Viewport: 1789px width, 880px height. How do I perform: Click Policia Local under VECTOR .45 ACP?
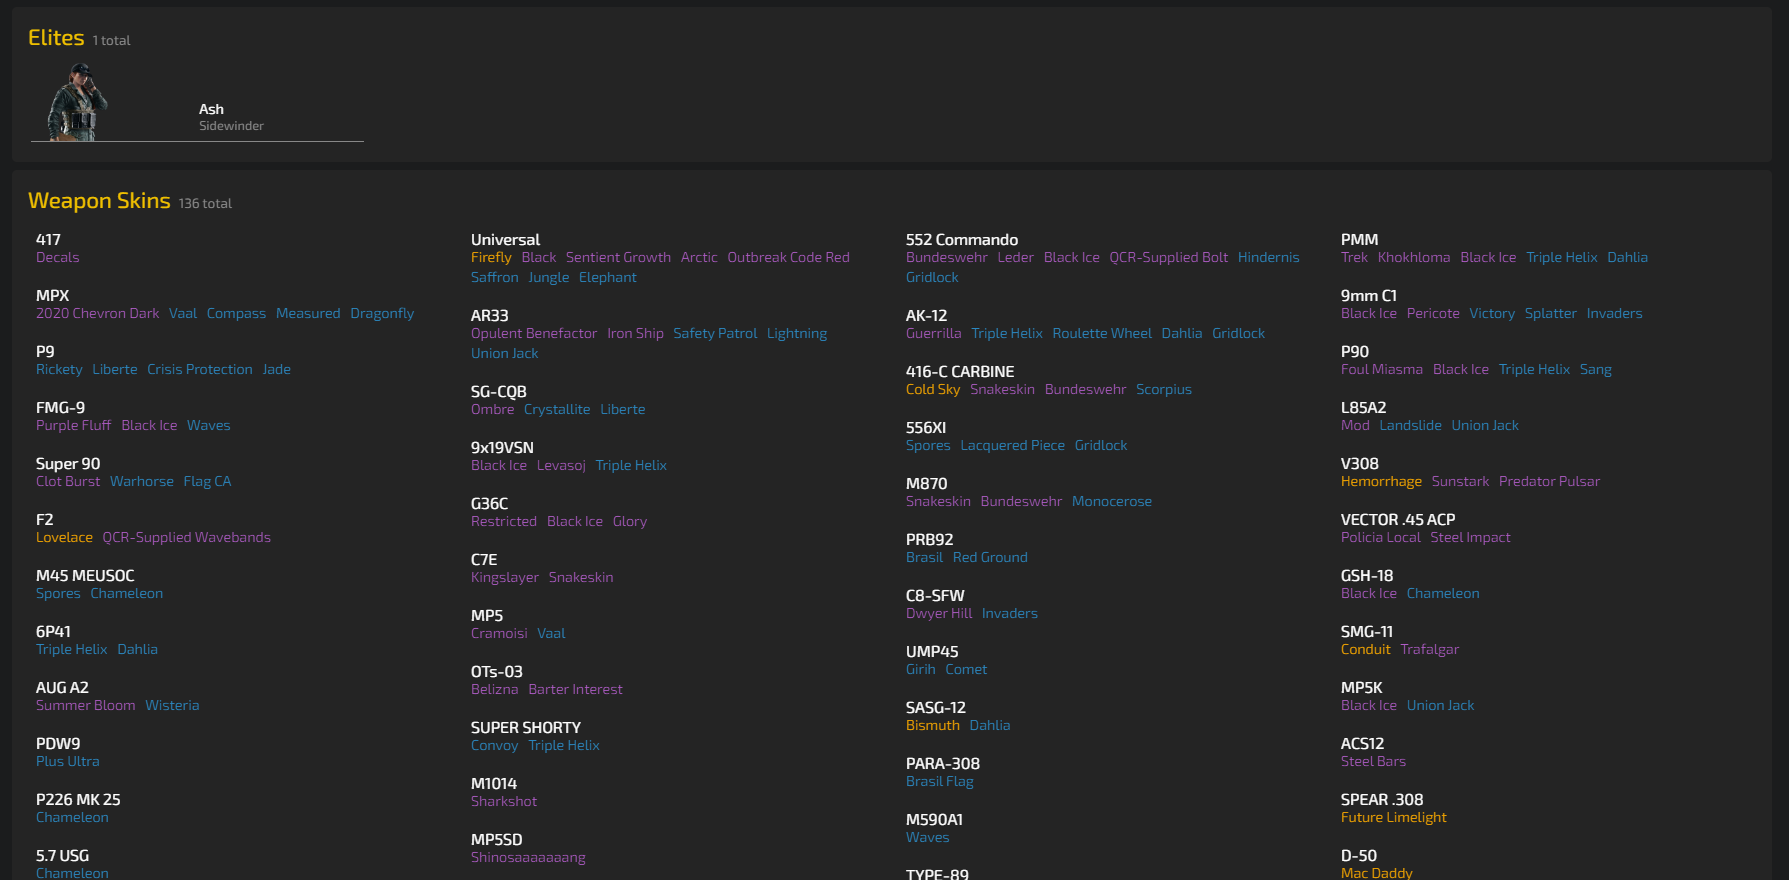pyautogui.click(x=1381, y=537)
